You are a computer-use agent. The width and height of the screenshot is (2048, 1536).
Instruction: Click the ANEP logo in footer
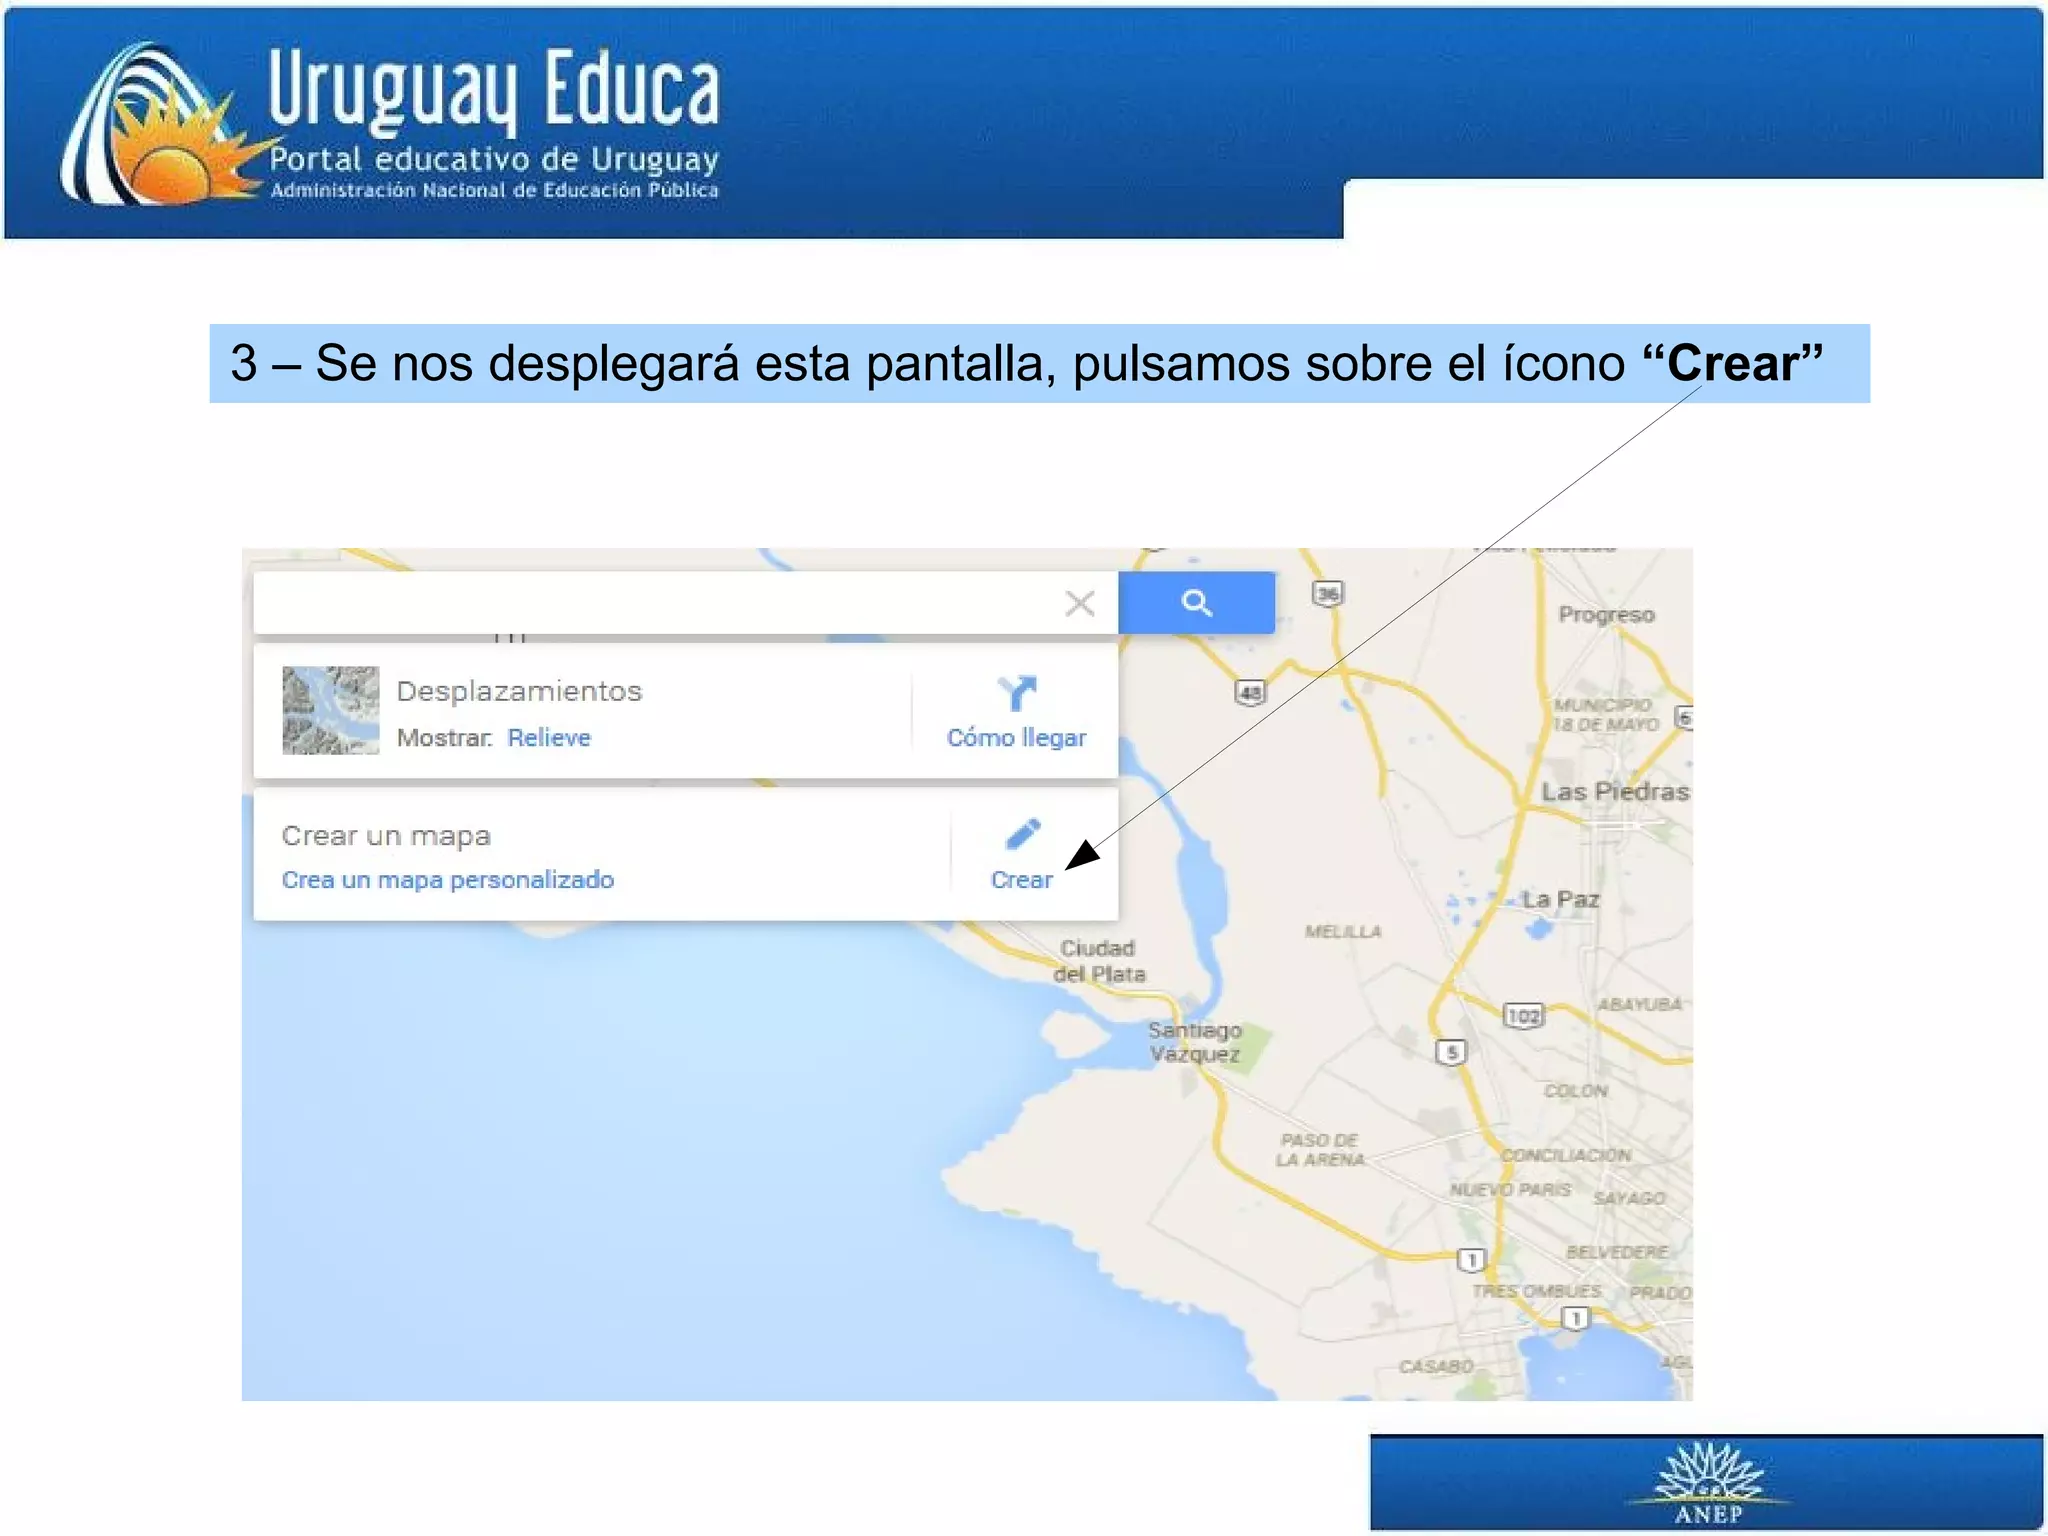pos(1709,1484)
